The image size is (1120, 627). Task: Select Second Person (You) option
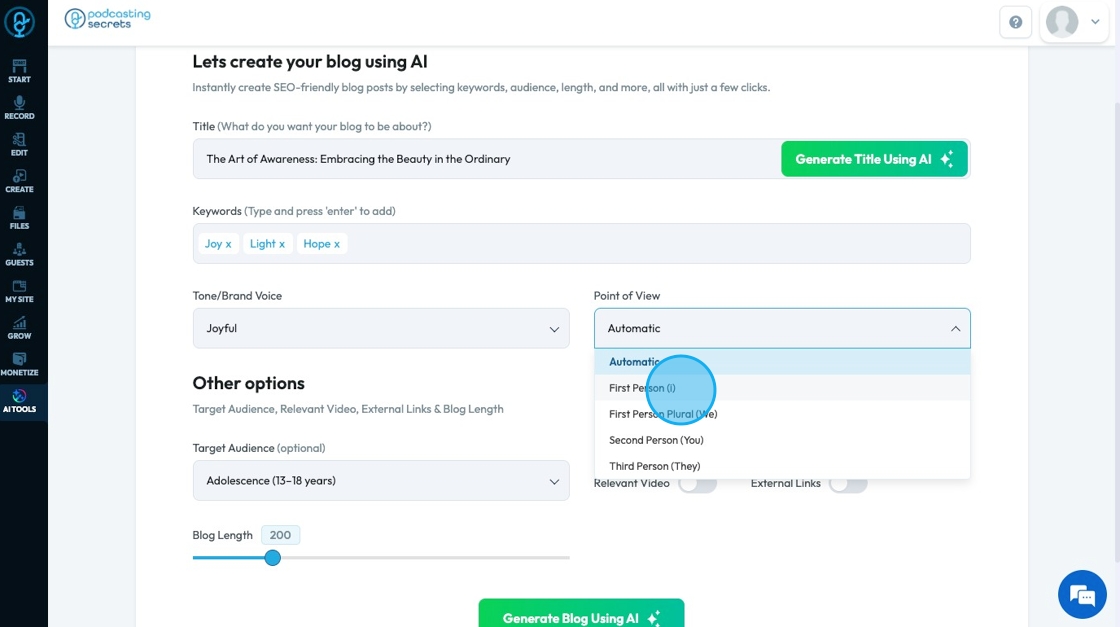[x=656, y=440]
